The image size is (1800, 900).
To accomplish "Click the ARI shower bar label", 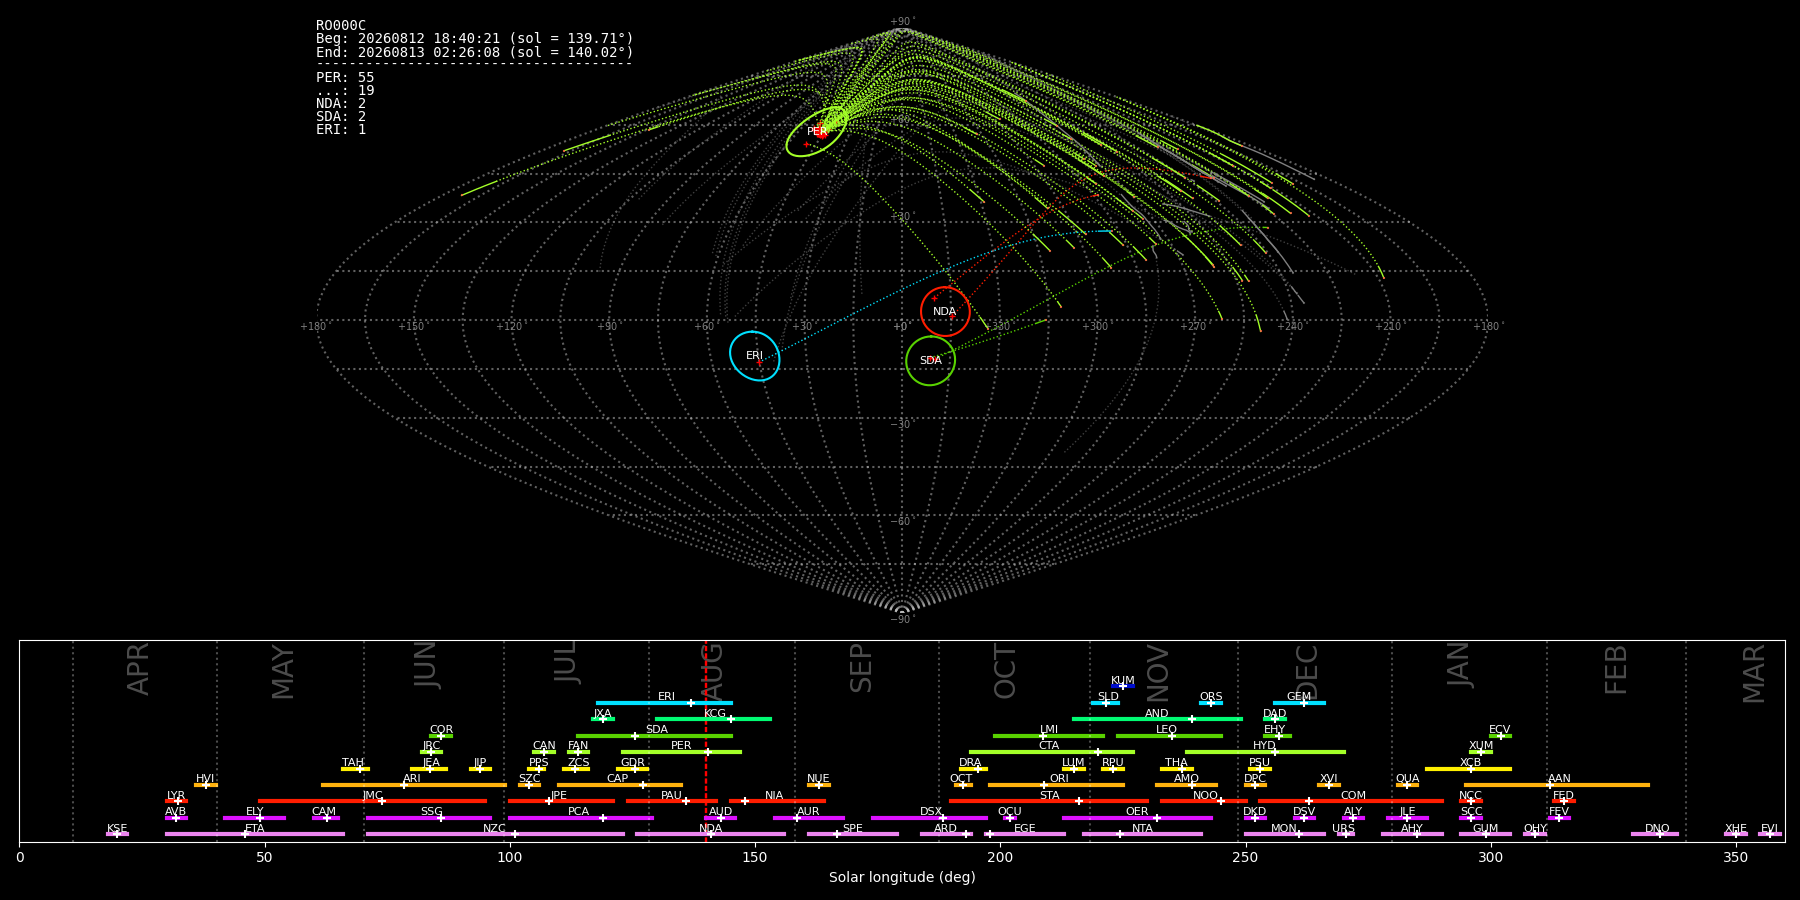I will tap(412, 779).
